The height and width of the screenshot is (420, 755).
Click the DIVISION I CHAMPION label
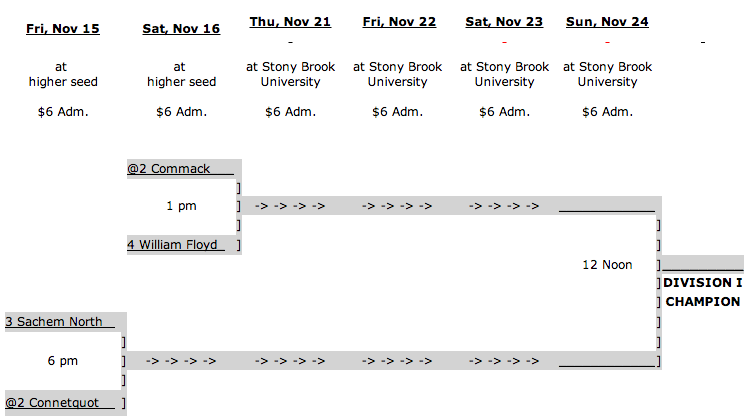click(703, 292)
